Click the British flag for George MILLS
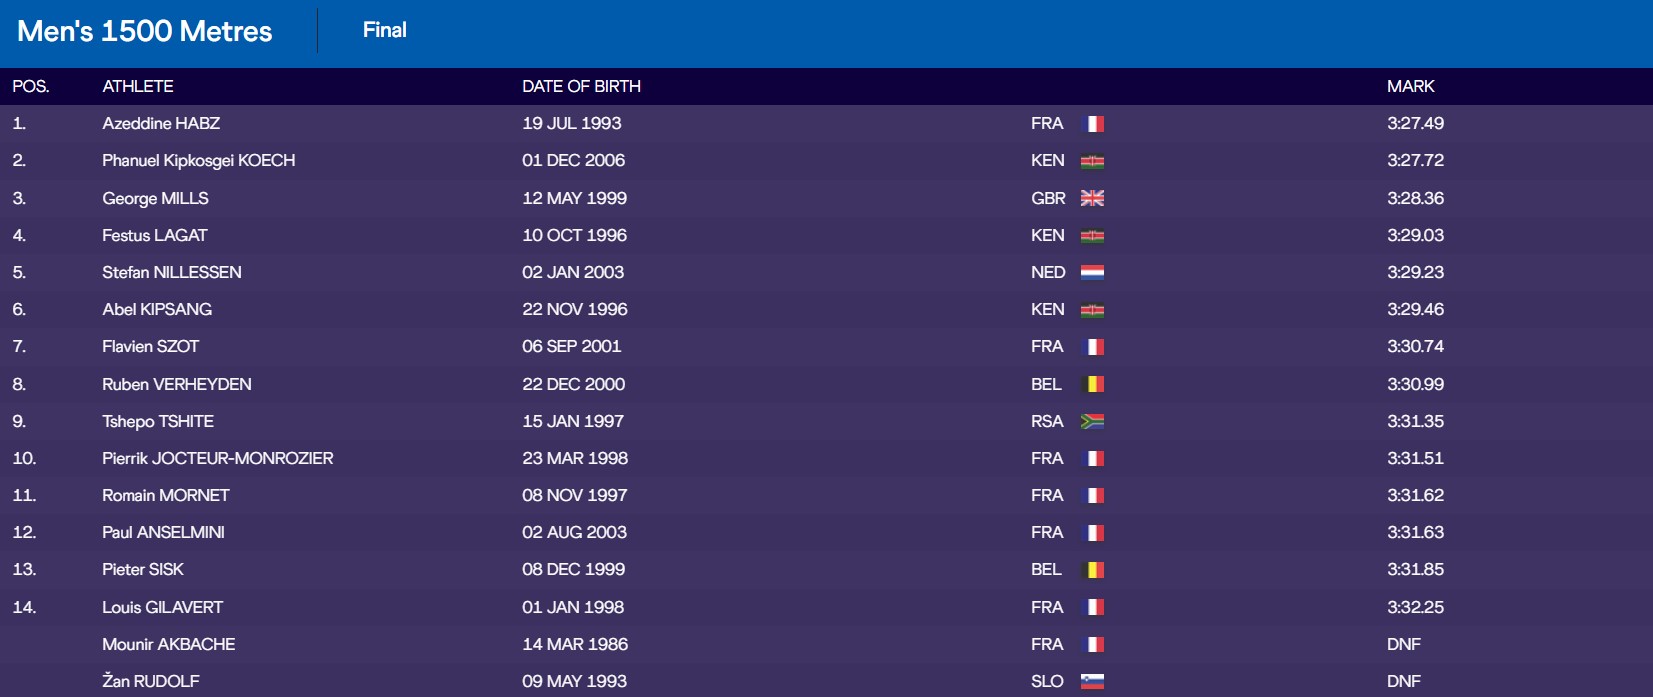 click(1093, 198)
